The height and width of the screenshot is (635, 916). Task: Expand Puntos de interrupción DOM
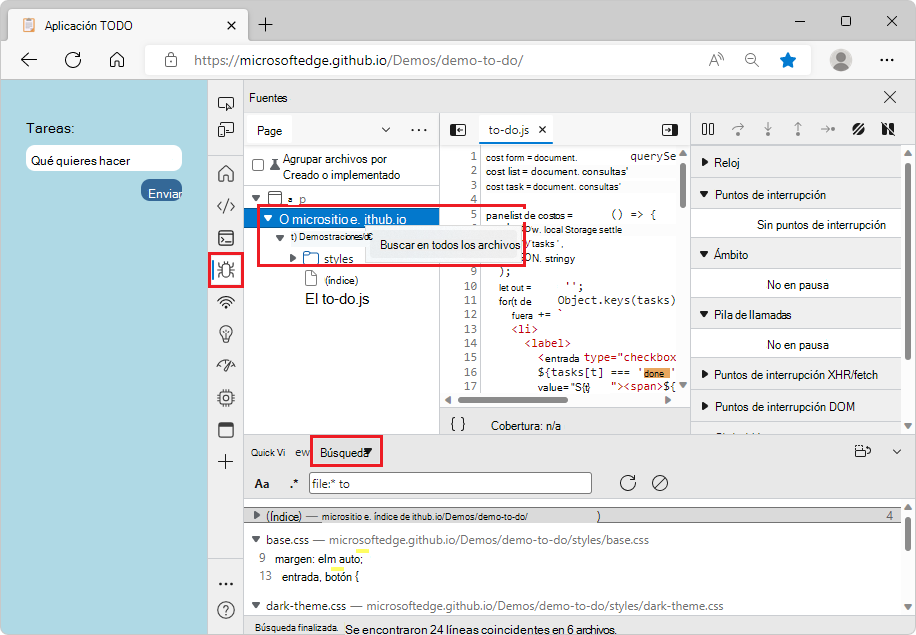point(705,406)
